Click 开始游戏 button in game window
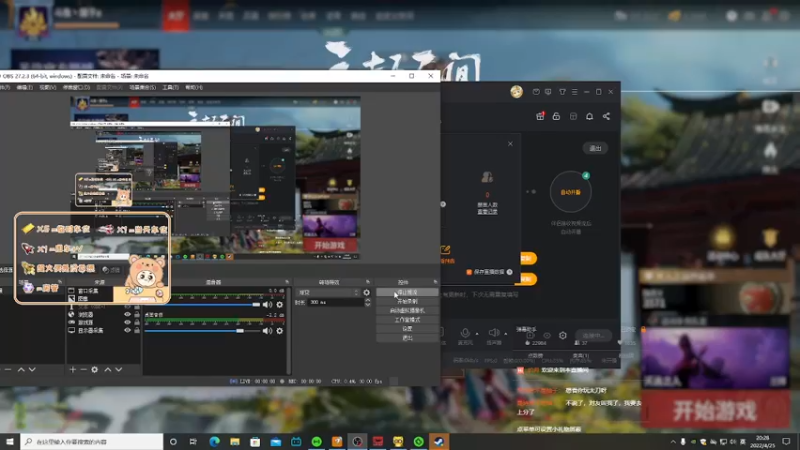Image resolution: width=800 pixels, height=450 pixels. [x=714, y=410]
